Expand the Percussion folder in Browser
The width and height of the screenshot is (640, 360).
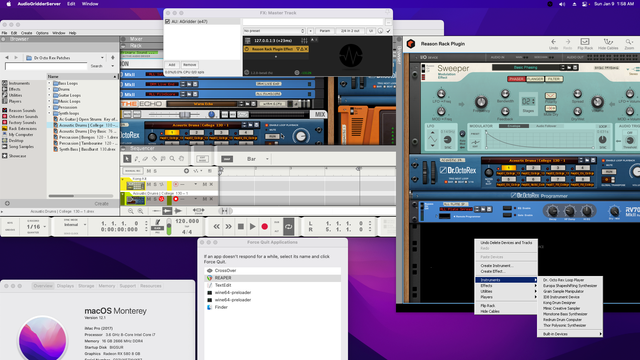pos(50,107)
